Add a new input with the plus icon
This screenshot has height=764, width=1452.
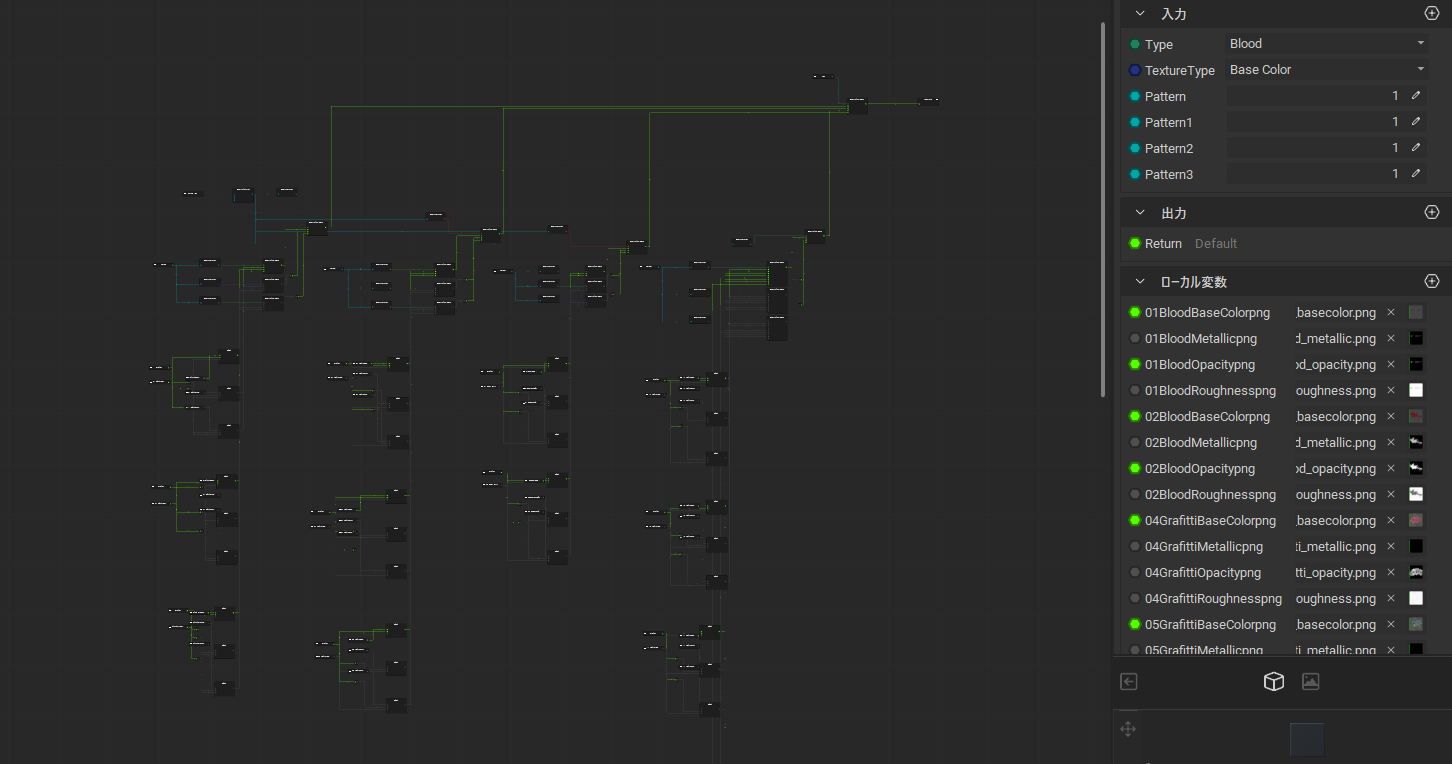point(1431,14)
